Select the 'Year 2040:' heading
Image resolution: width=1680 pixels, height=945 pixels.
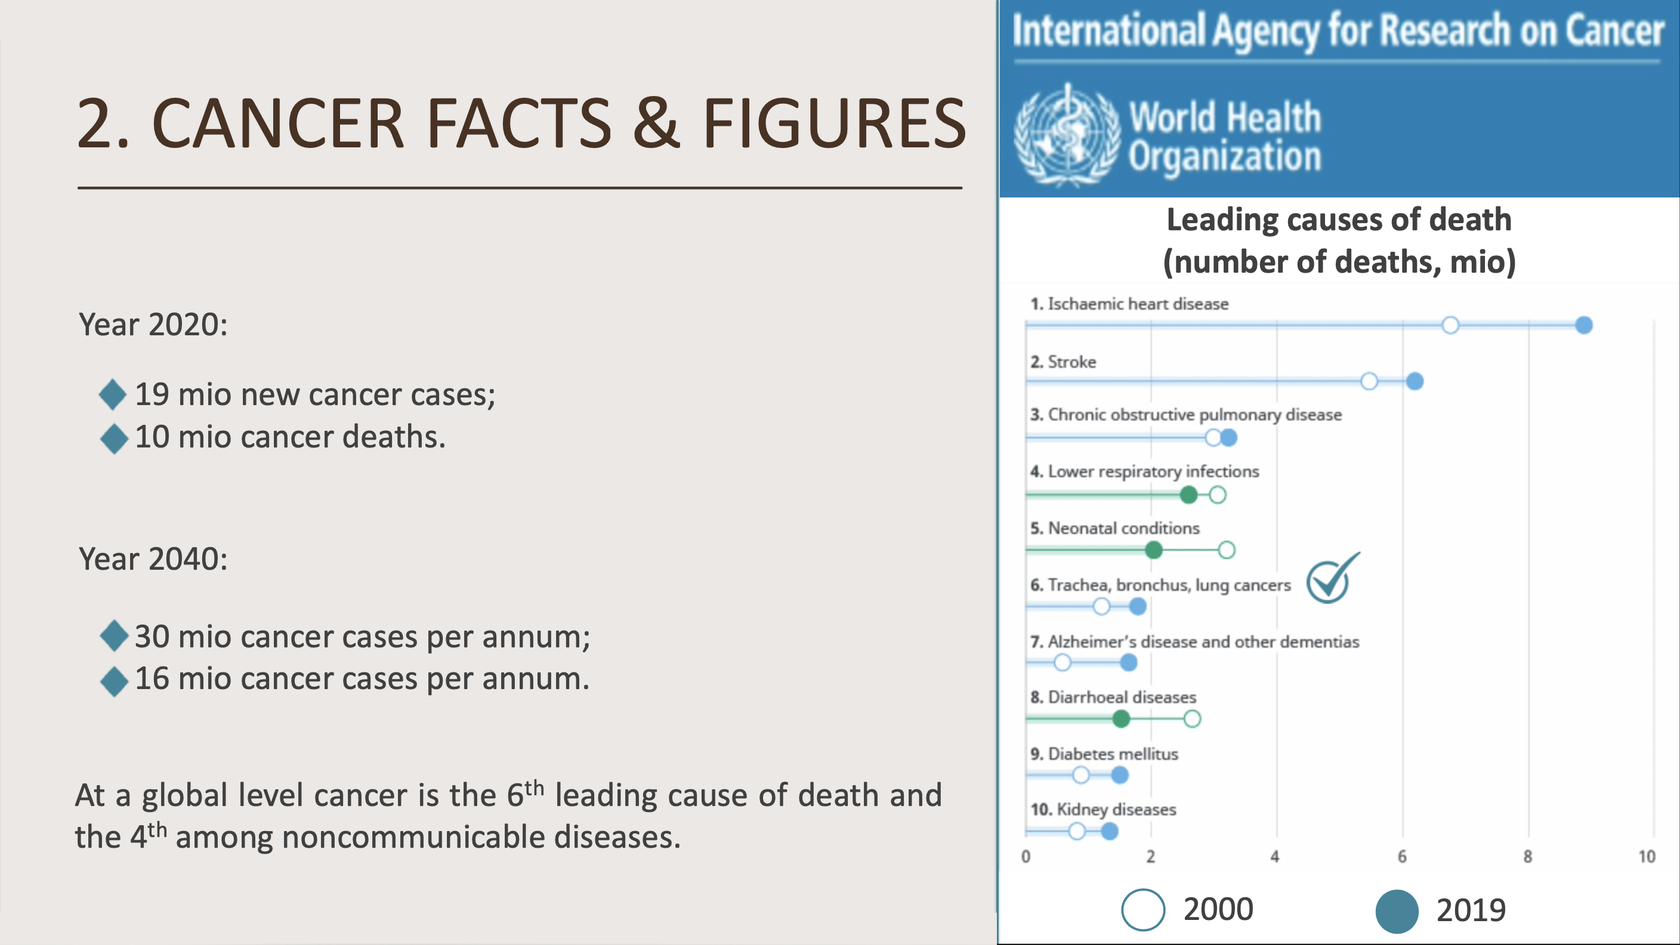click(x=153, y=559)
